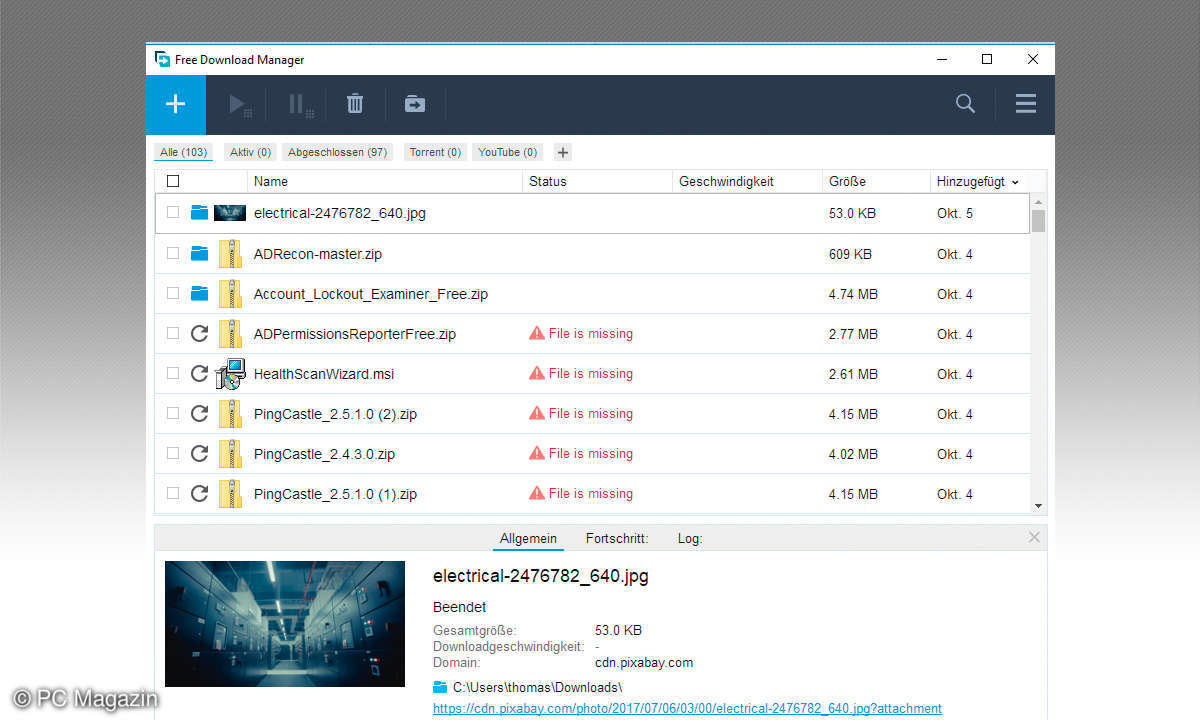Screen dimensions: 1200x720
Task: Click the 609 KB size cell
Action: coord(850,254)
